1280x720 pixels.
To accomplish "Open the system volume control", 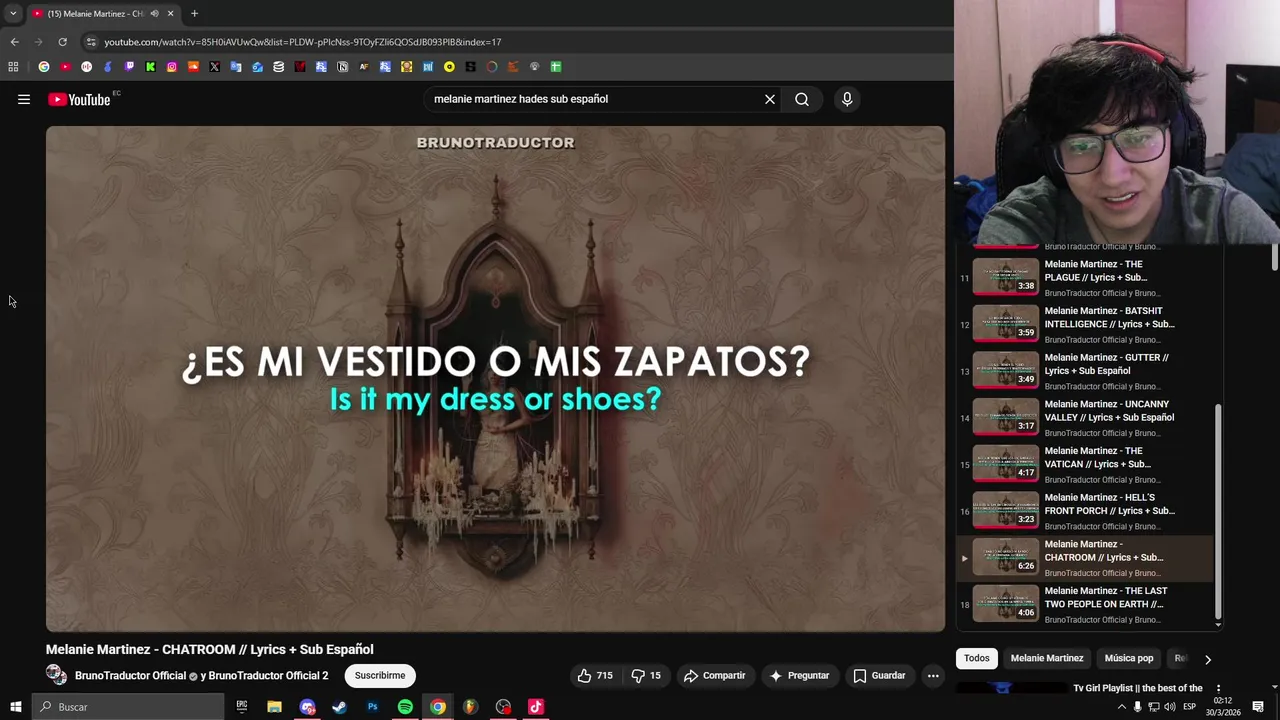I will (x=1170, y=707).
